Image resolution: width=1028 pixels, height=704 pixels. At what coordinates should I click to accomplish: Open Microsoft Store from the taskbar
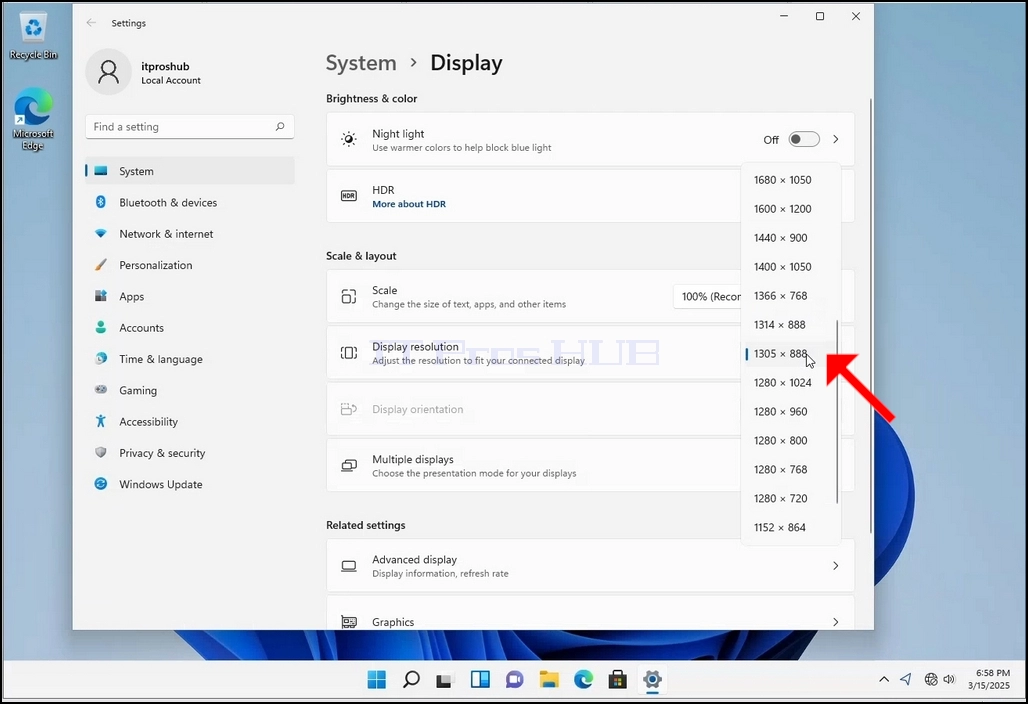click(618, 680)
